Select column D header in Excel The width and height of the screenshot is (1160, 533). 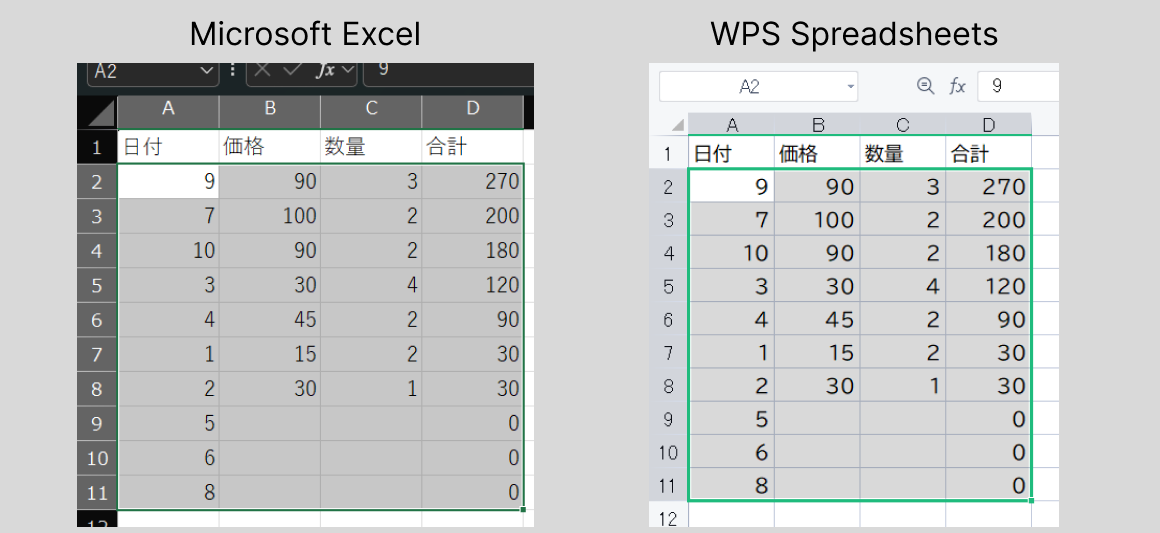click(473, 110)
